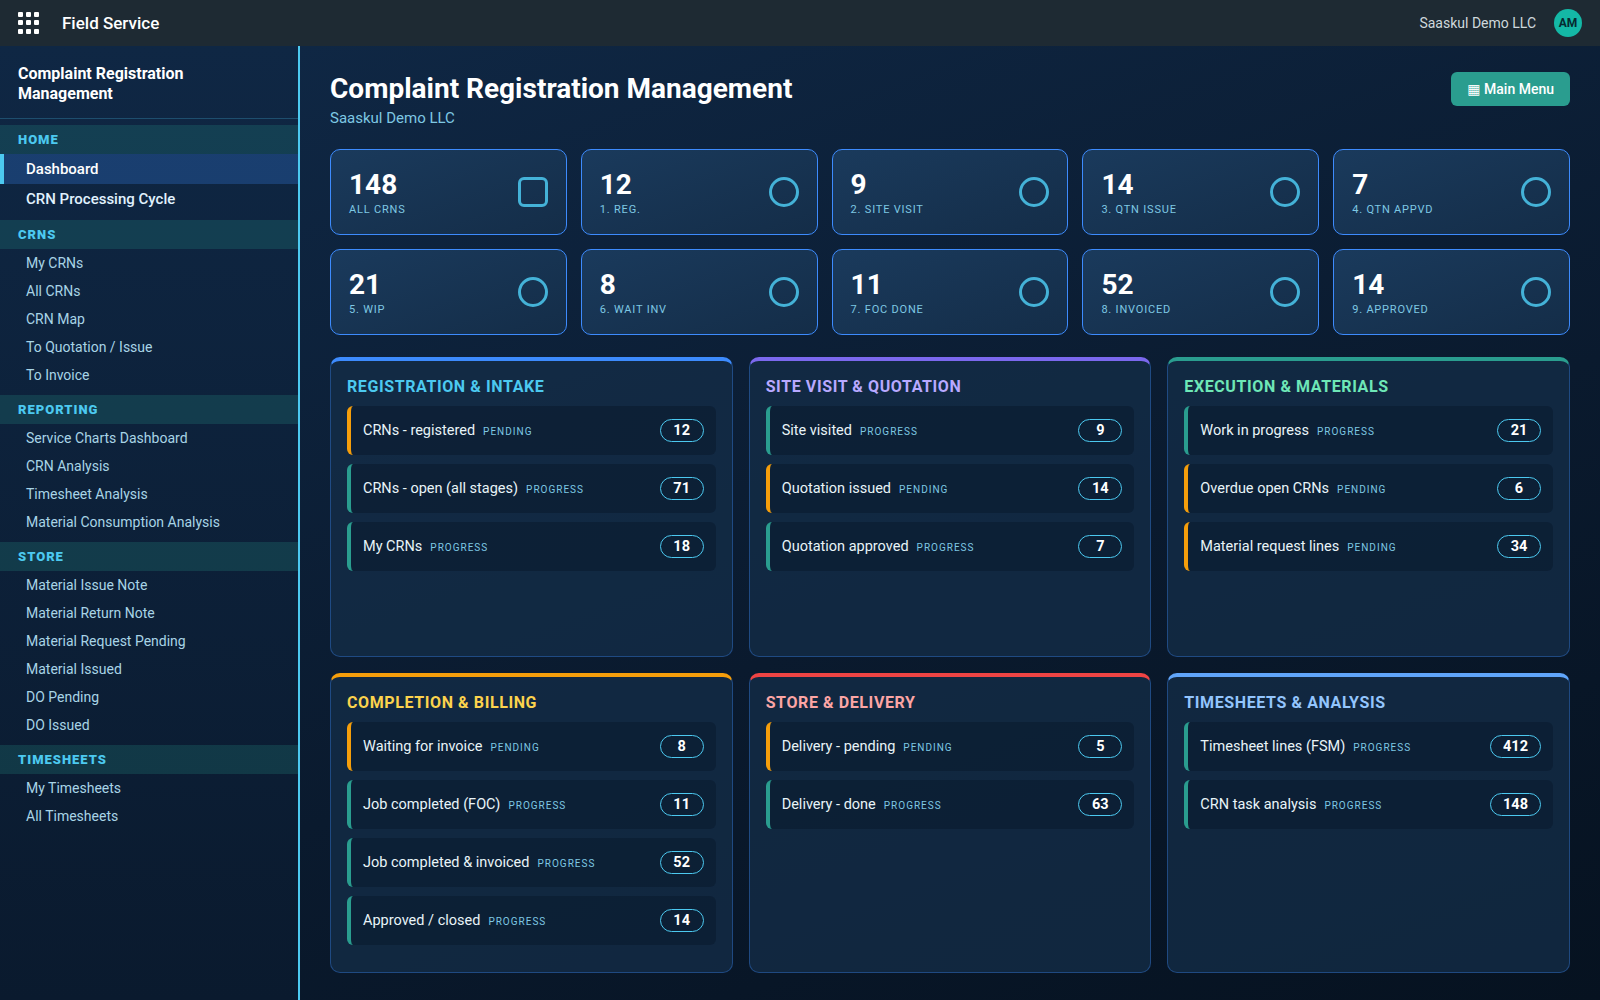Screen dimensions: 1600x1000
Task: Click the circle icon on 7. FOC Done card
Action: (1034, 292)
